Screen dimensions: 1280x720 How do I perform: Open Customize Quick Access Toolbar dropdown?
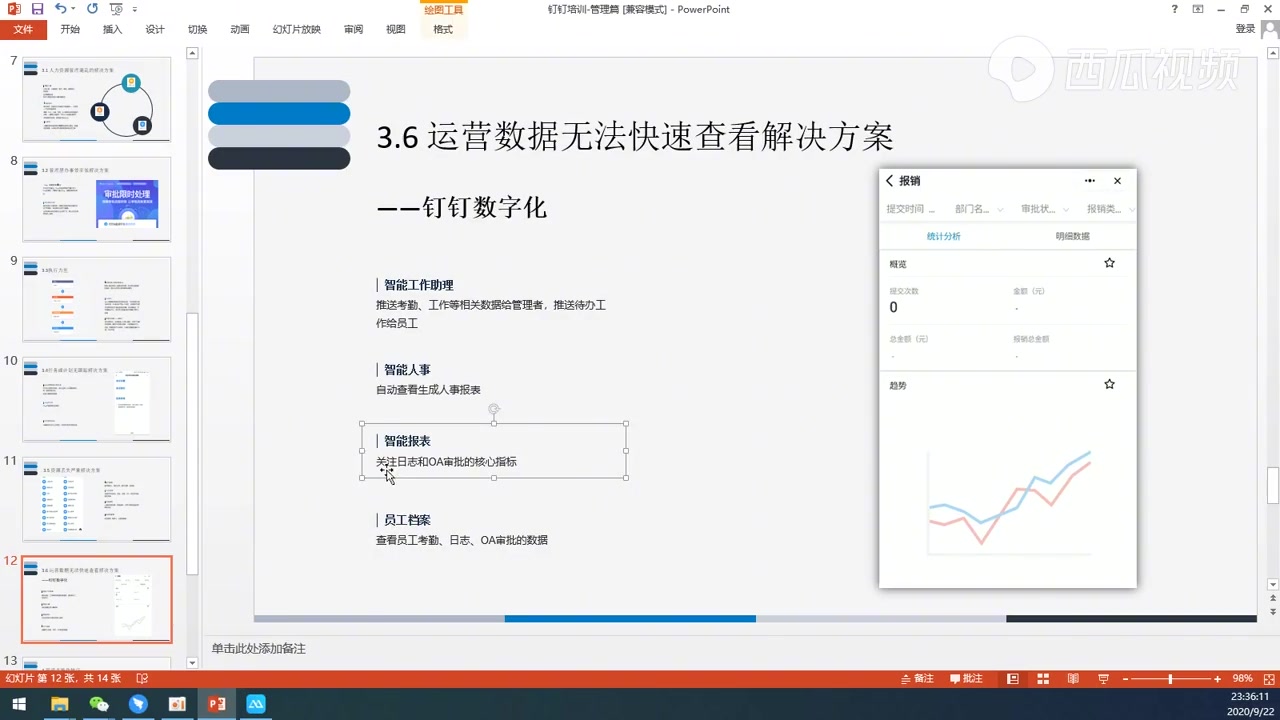point(135,10)
